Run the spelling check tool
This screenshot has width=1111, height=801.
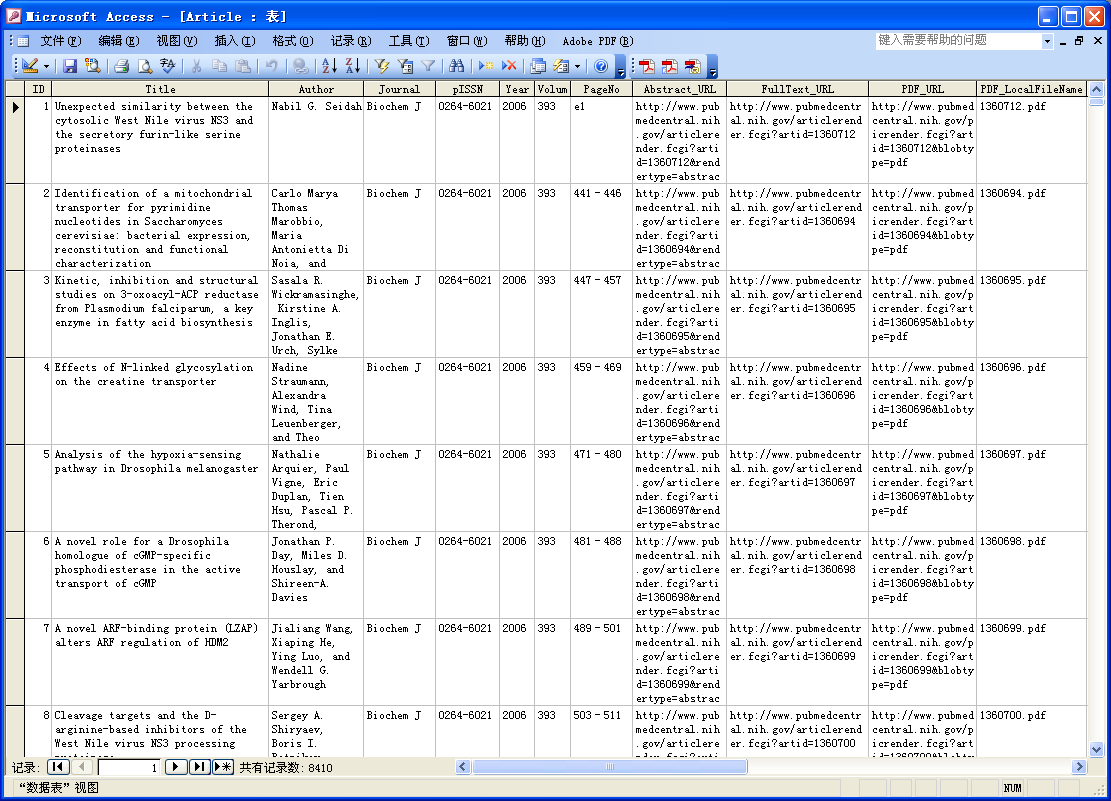click(x=167, y=66)
